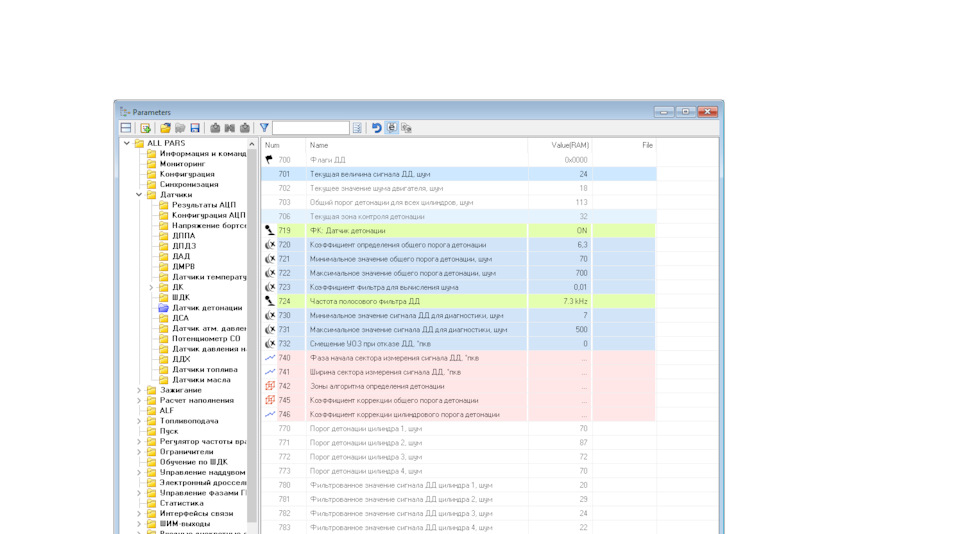Expand the Топливоподача tree node

pos(139,421)
